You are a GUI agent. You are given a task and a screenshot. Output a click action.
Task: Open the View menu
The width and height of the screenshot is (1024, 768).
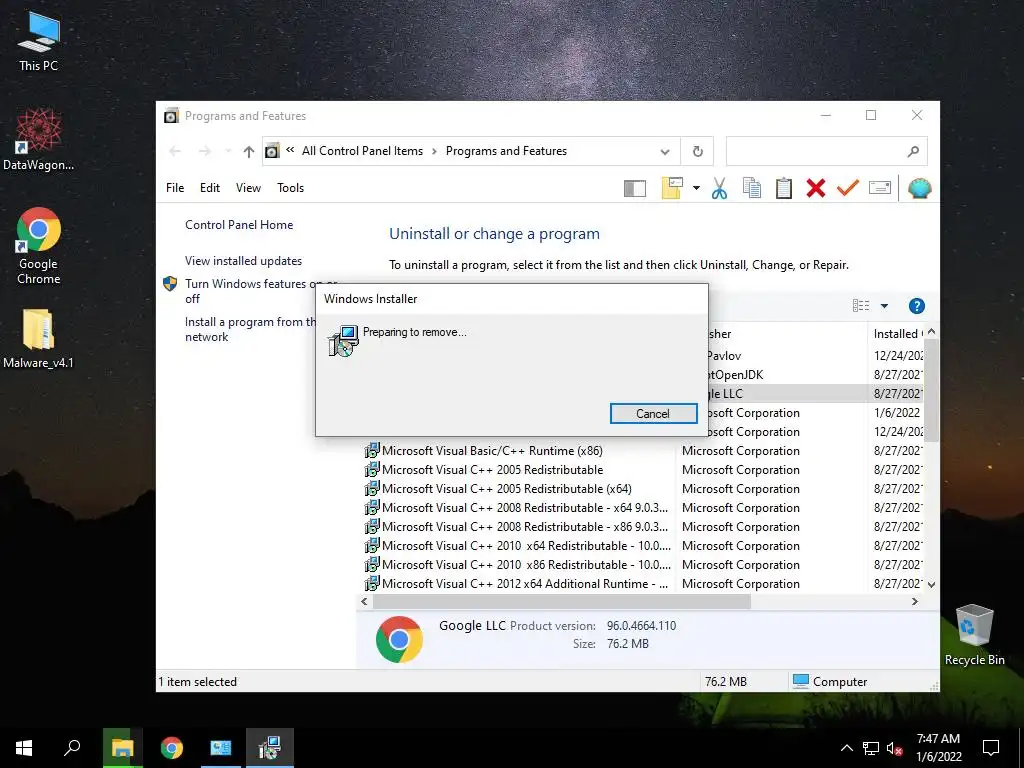(248, 188)
